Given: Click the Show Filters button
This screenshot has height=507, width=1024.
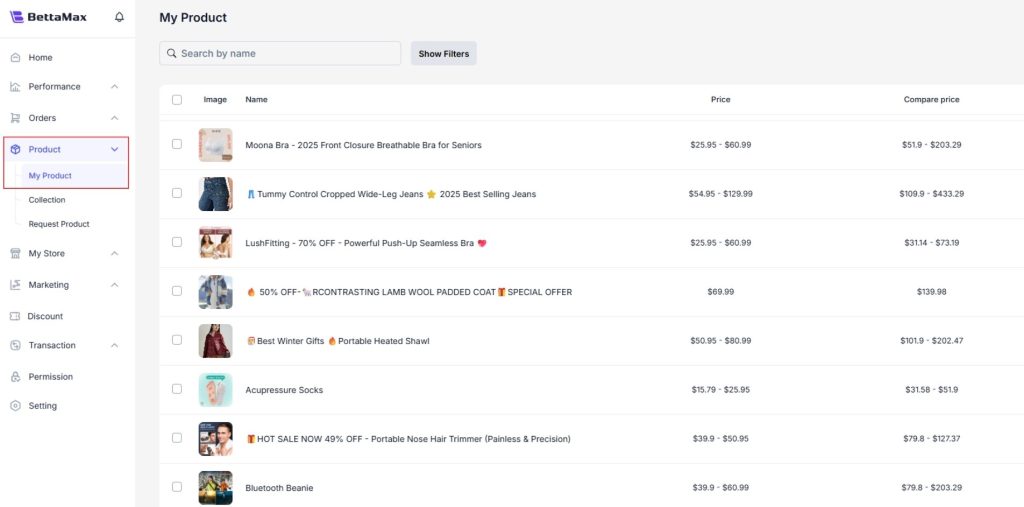Looking at the screenshot, I should click(x=443, y=54).
